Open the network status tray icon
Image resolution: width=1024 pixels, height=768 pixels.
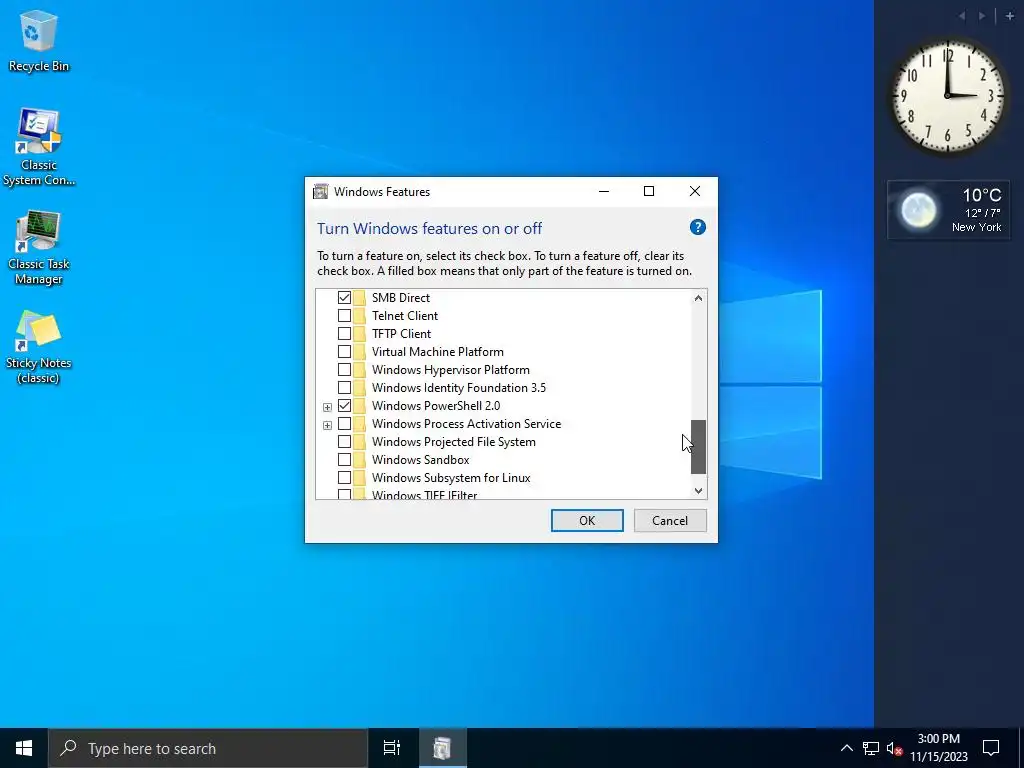coord(871,748)
